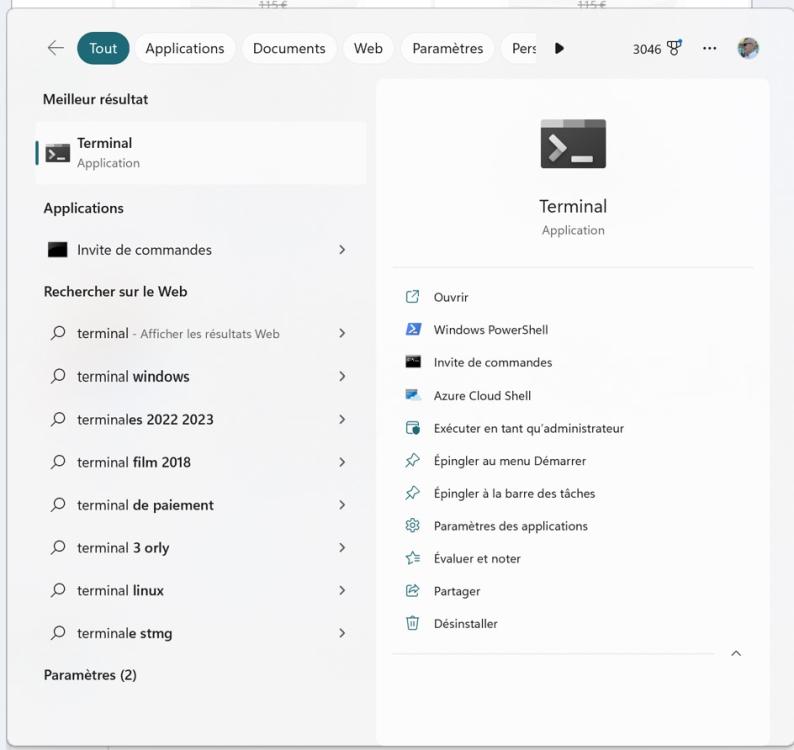Expand Invite de commandes result chevron

[x=342, y=250]
